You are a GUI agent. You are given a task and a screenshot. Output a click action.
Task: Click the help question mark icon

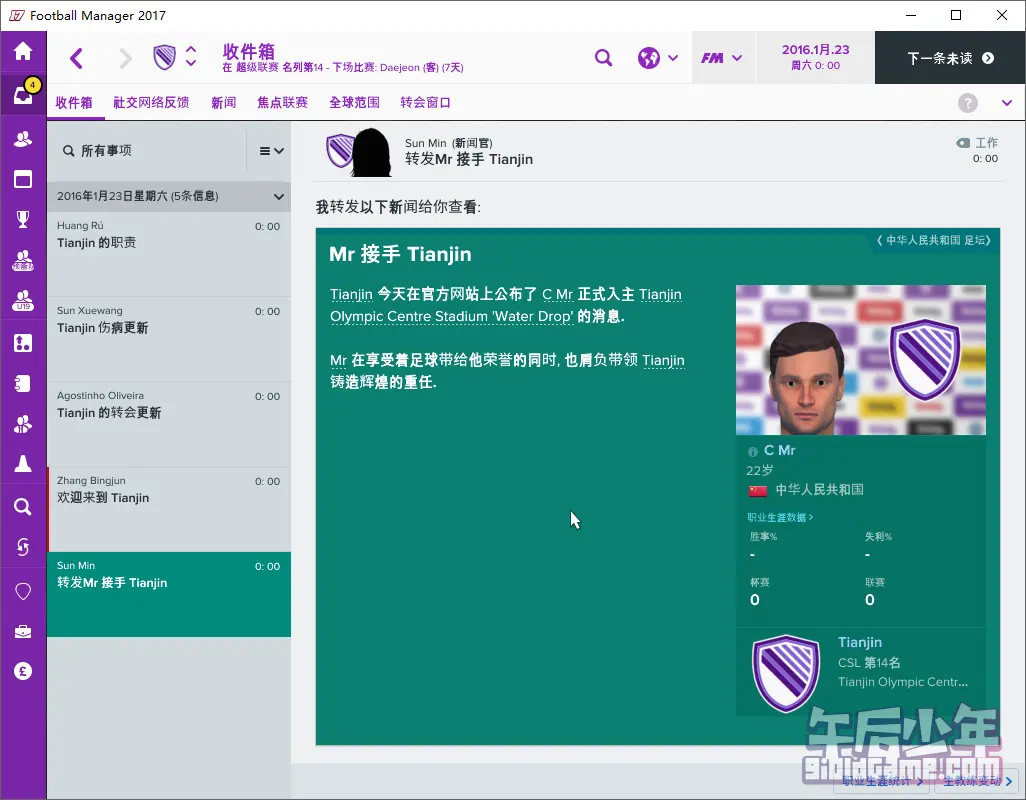click(967, 103)
